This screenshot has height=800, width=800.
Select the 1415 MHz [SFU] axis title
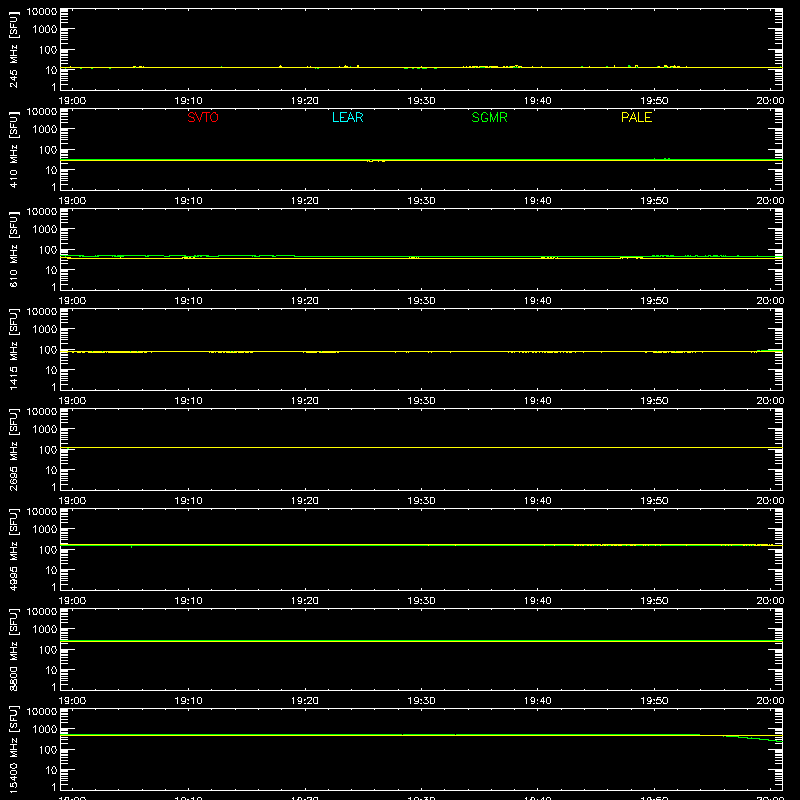[13, 349]
